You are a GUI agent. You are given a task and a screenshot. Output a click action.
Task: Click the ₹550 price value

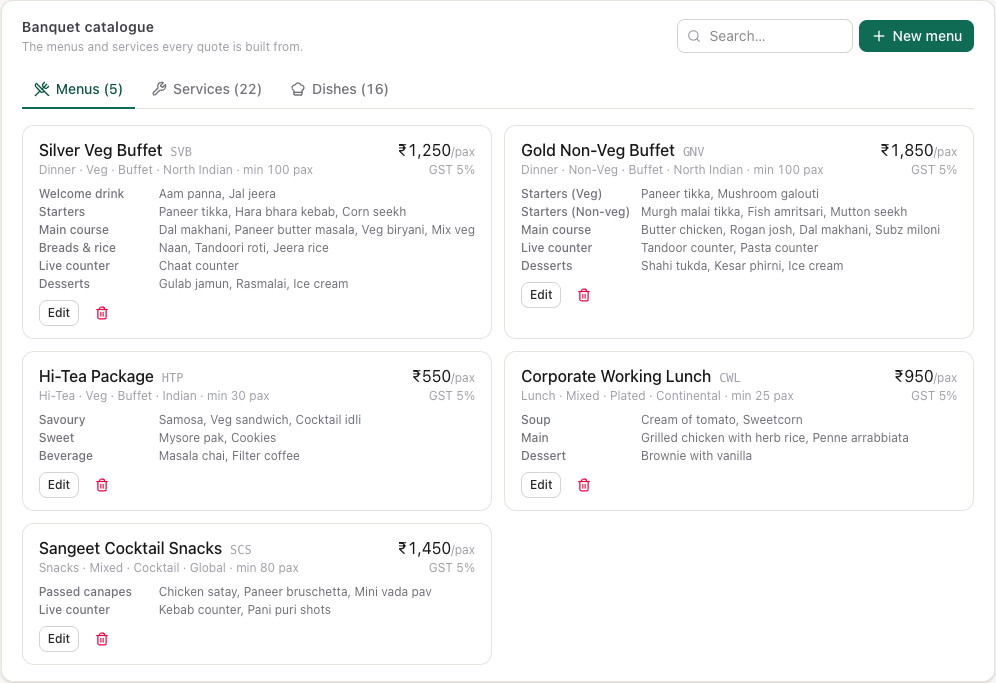(431, 377)
